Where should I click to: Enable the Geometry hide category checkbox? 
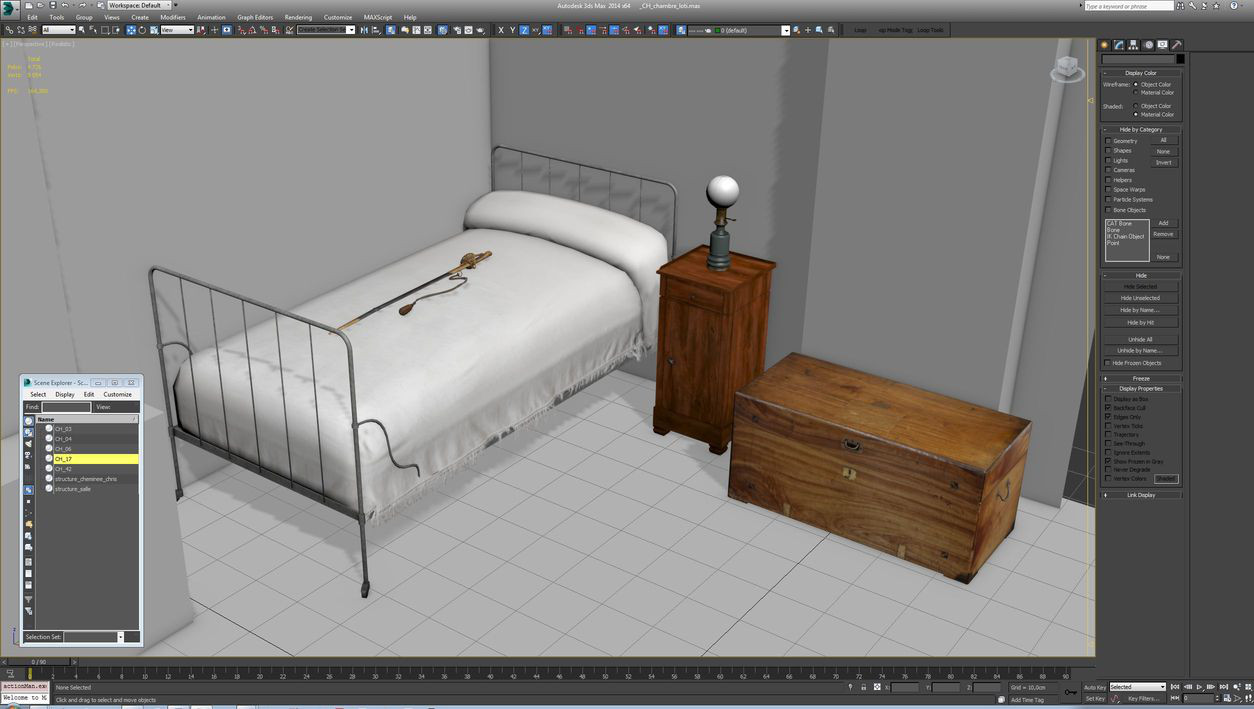coord(1108,141)
